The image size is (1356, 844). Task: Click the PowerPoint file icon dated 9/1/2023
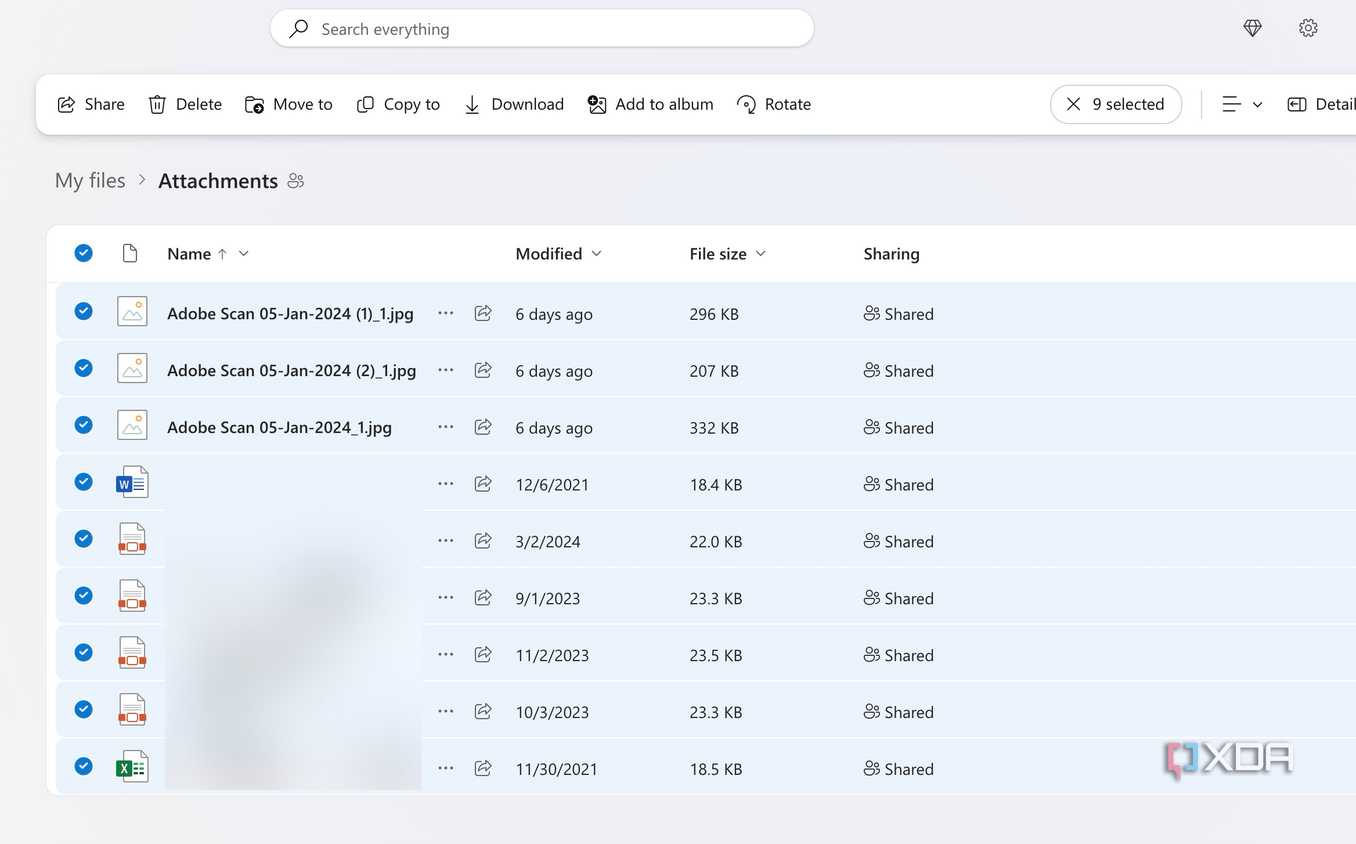click(132, 596)
